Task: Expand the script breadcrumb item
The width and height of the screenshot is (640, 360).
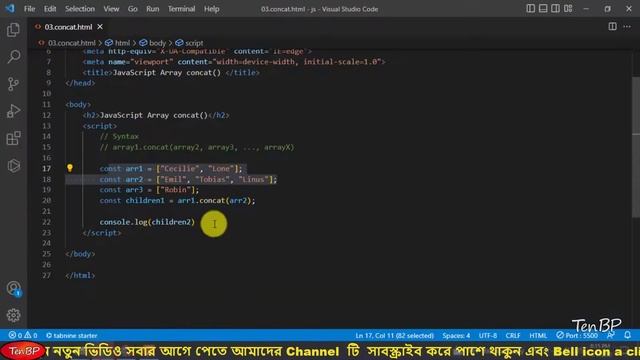Action: [189, 43]
